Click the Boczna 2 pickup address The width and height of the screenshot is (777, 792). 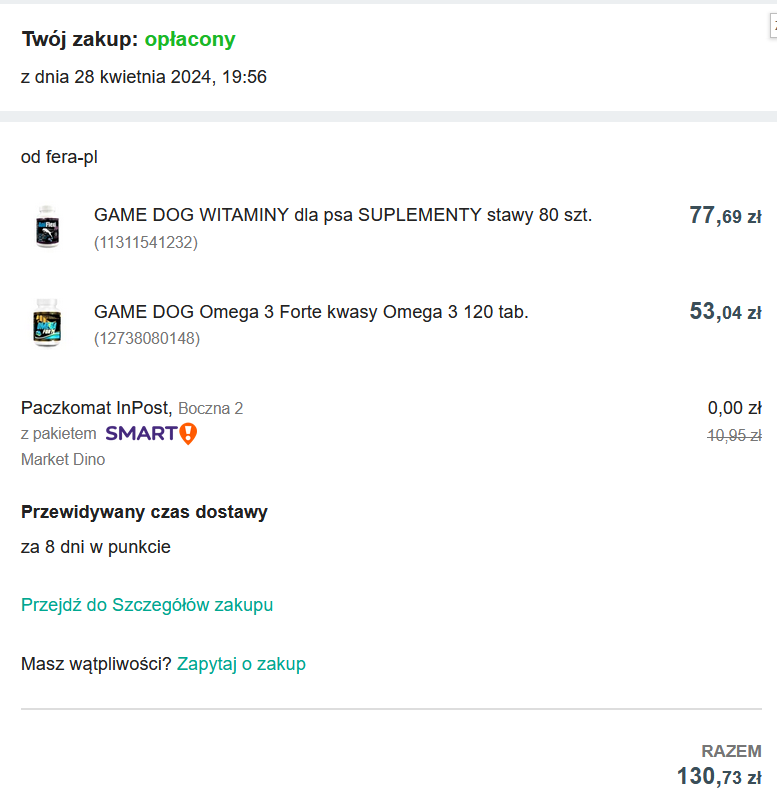(210, 408)
